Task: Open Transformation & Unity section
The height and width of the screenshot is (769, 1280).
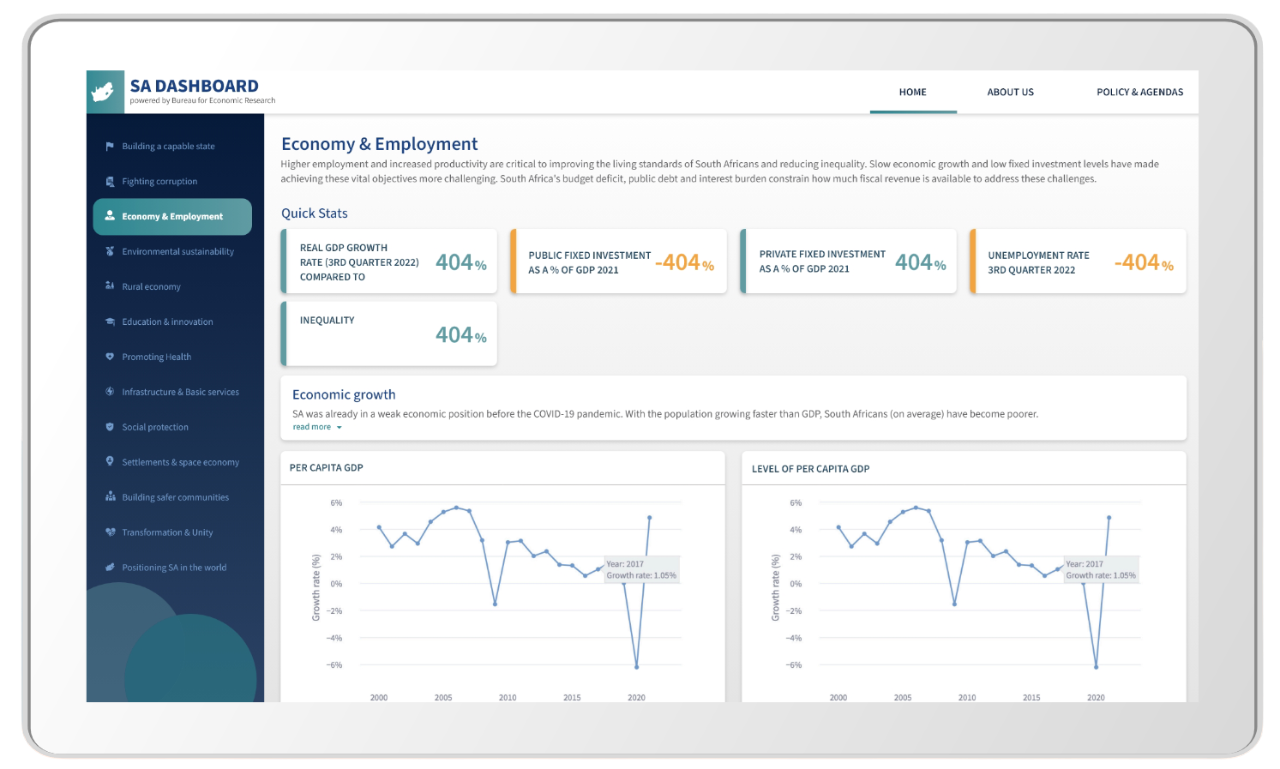Action: point(167,532)
